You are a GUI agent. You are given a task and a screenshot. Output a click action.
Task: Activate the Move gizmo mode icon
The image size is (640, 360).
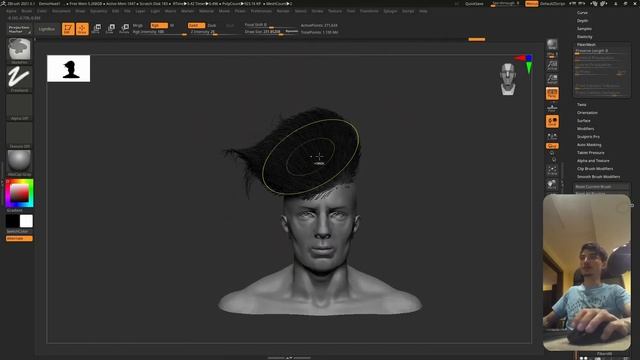click(x=96, y=29)
